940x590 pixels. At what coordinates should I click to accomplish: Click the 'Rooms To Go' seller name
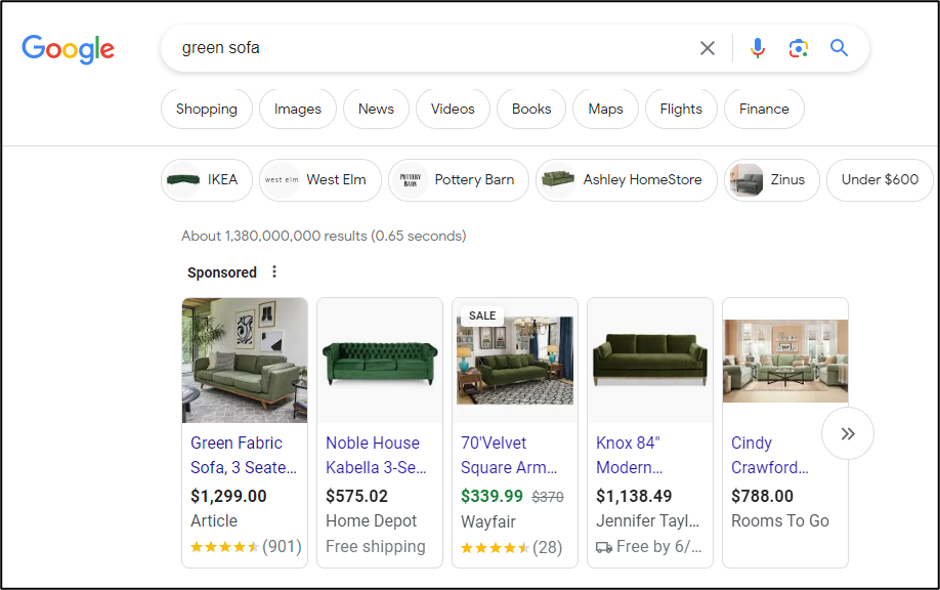click(x=780, y=521)
